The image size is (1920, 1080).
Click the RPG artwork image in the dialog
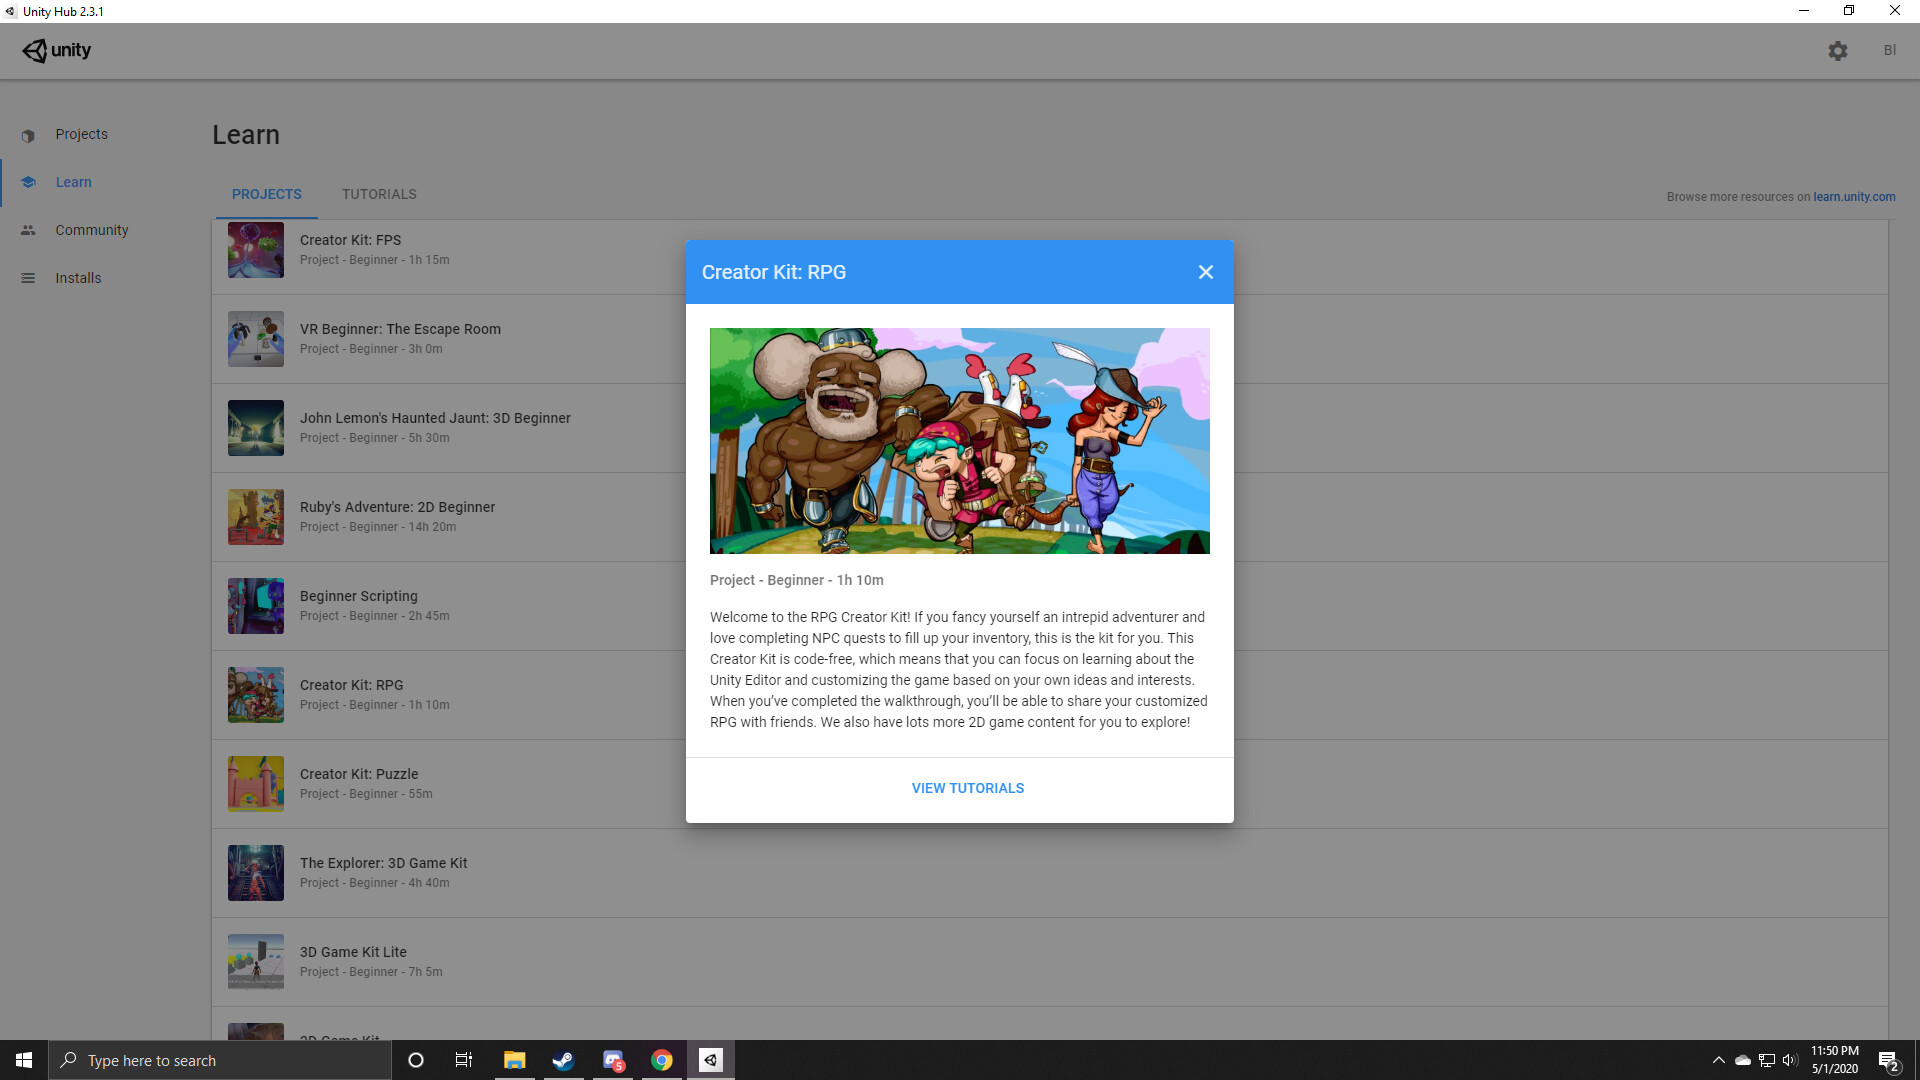point(959,440)
